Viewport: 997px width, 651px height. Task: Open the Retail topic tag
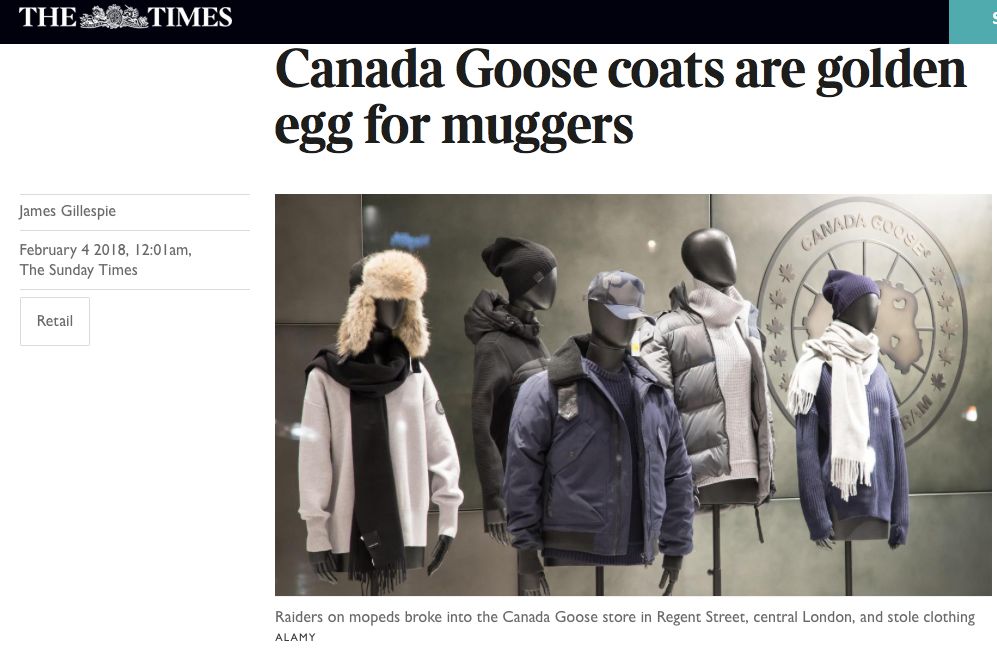coord(55,321)
